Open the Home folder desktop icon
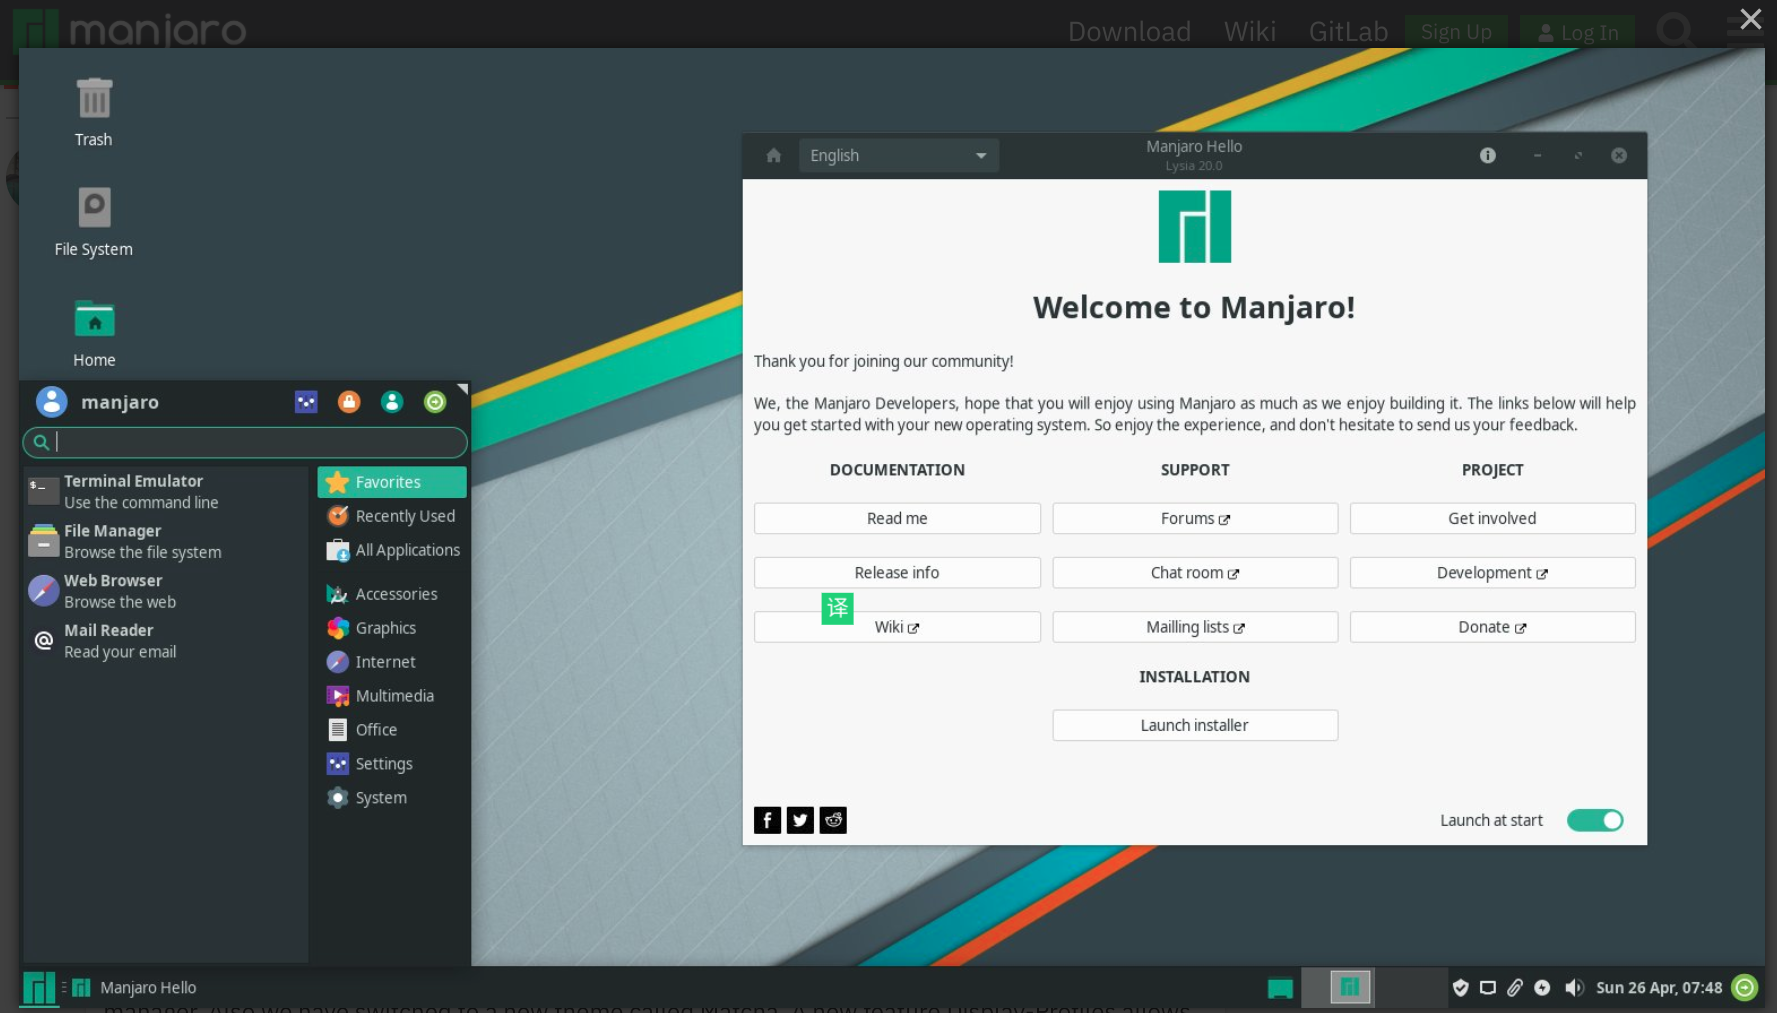Screen dimensions: 1777x1013 [94, 333]
